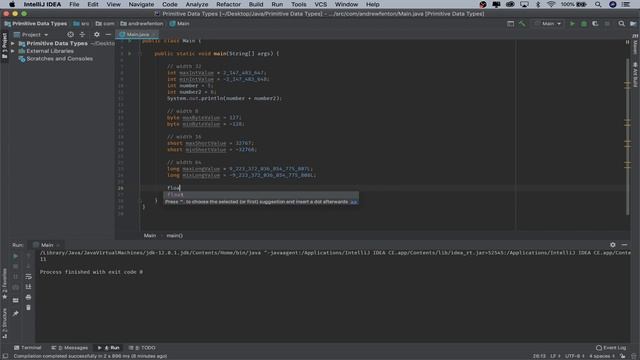Open the Run tool window button
This screenshot has width=640, height=360.
109,348
